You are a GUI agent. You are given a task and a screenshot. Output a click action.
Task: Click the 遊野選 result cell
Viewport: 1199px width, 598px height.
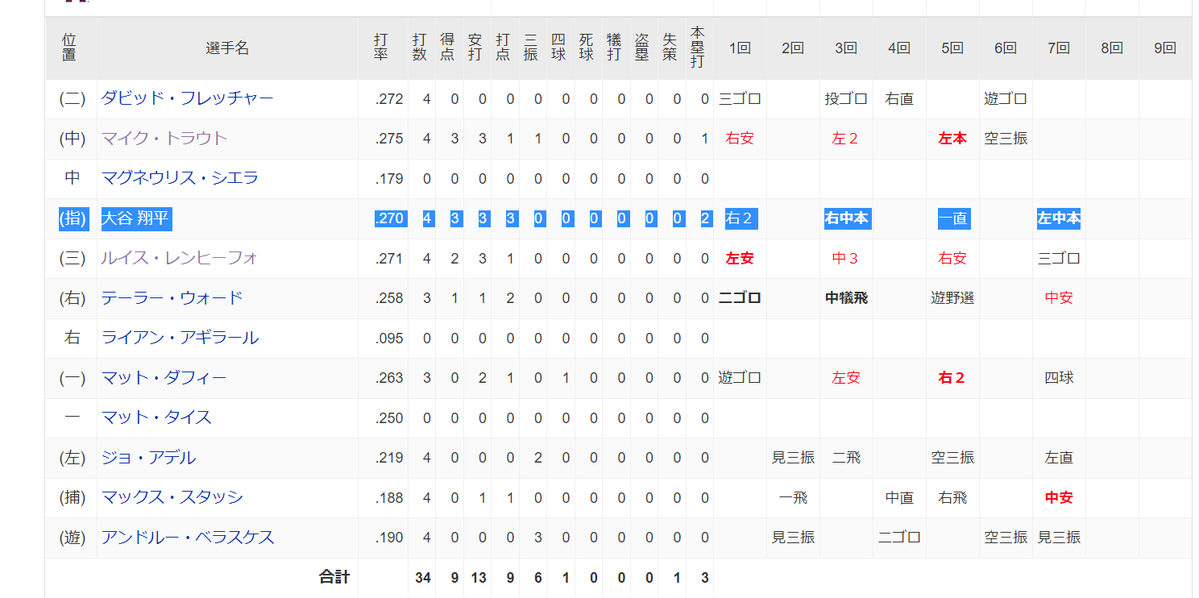pos(952,298)
